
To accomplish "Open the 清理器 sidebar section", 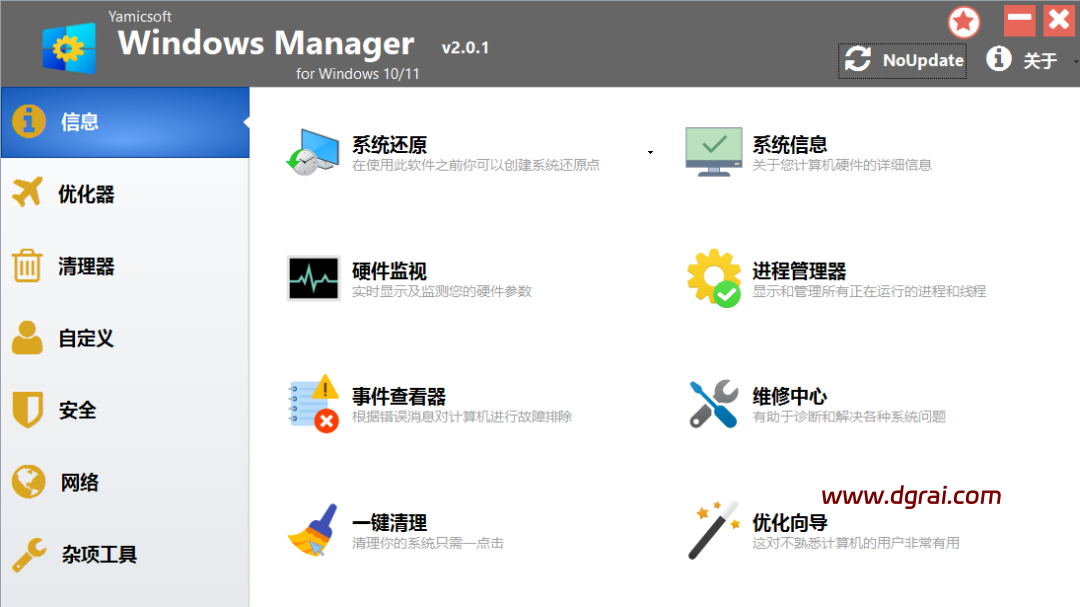I will click(124, 266).
